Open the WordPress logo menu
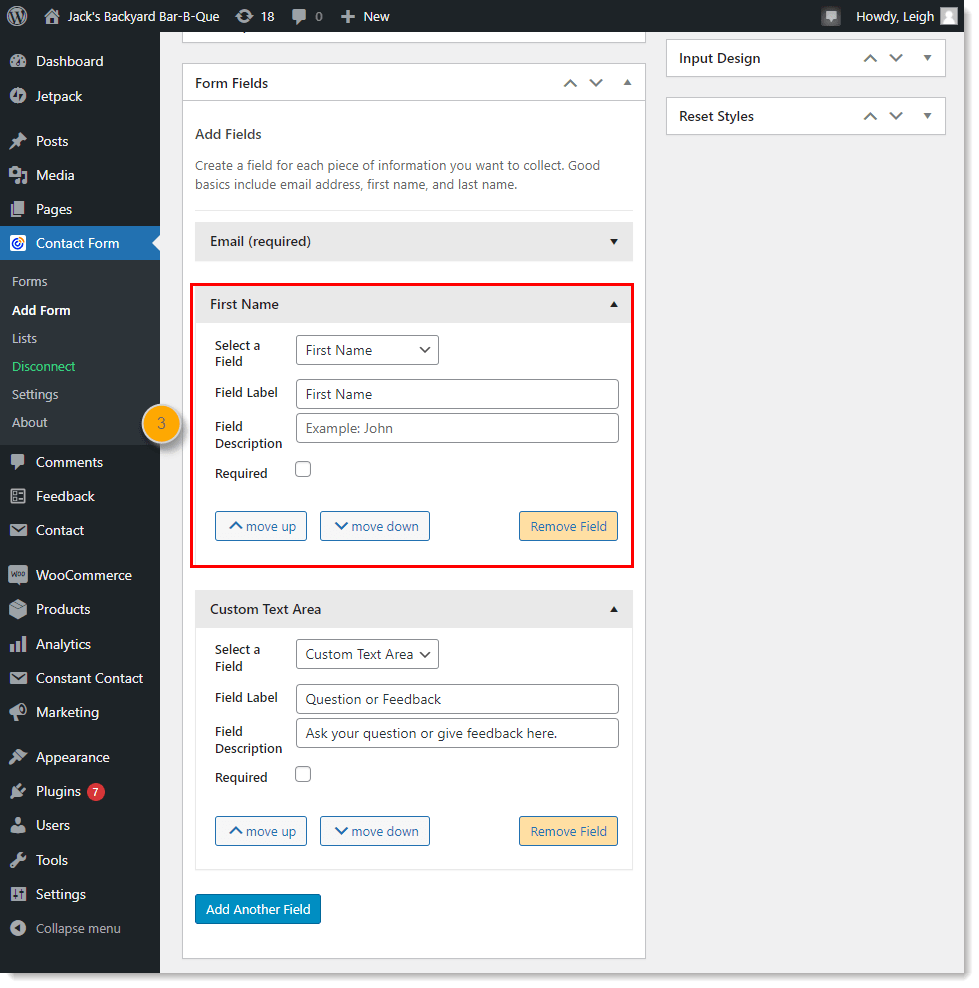The width and height of the screenshot is (979, 988). click(15, 15)
